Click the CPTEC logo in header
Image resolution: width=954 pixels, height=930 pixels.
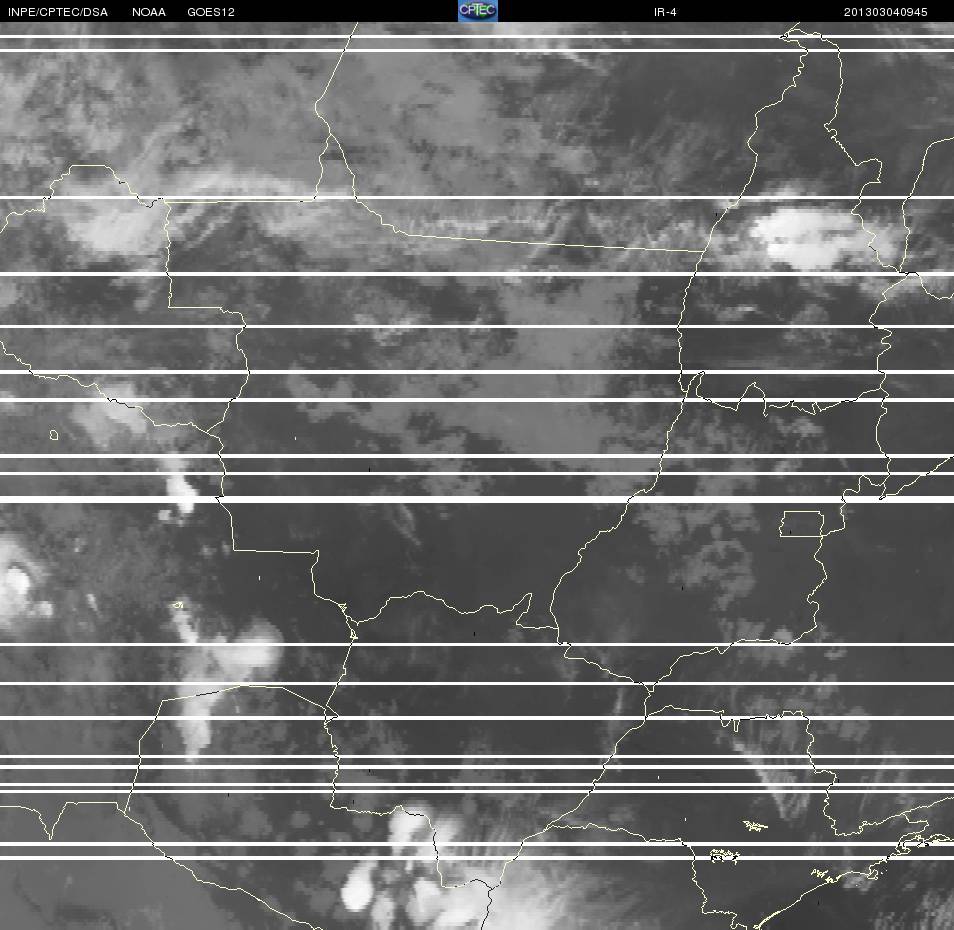[478, 11]
